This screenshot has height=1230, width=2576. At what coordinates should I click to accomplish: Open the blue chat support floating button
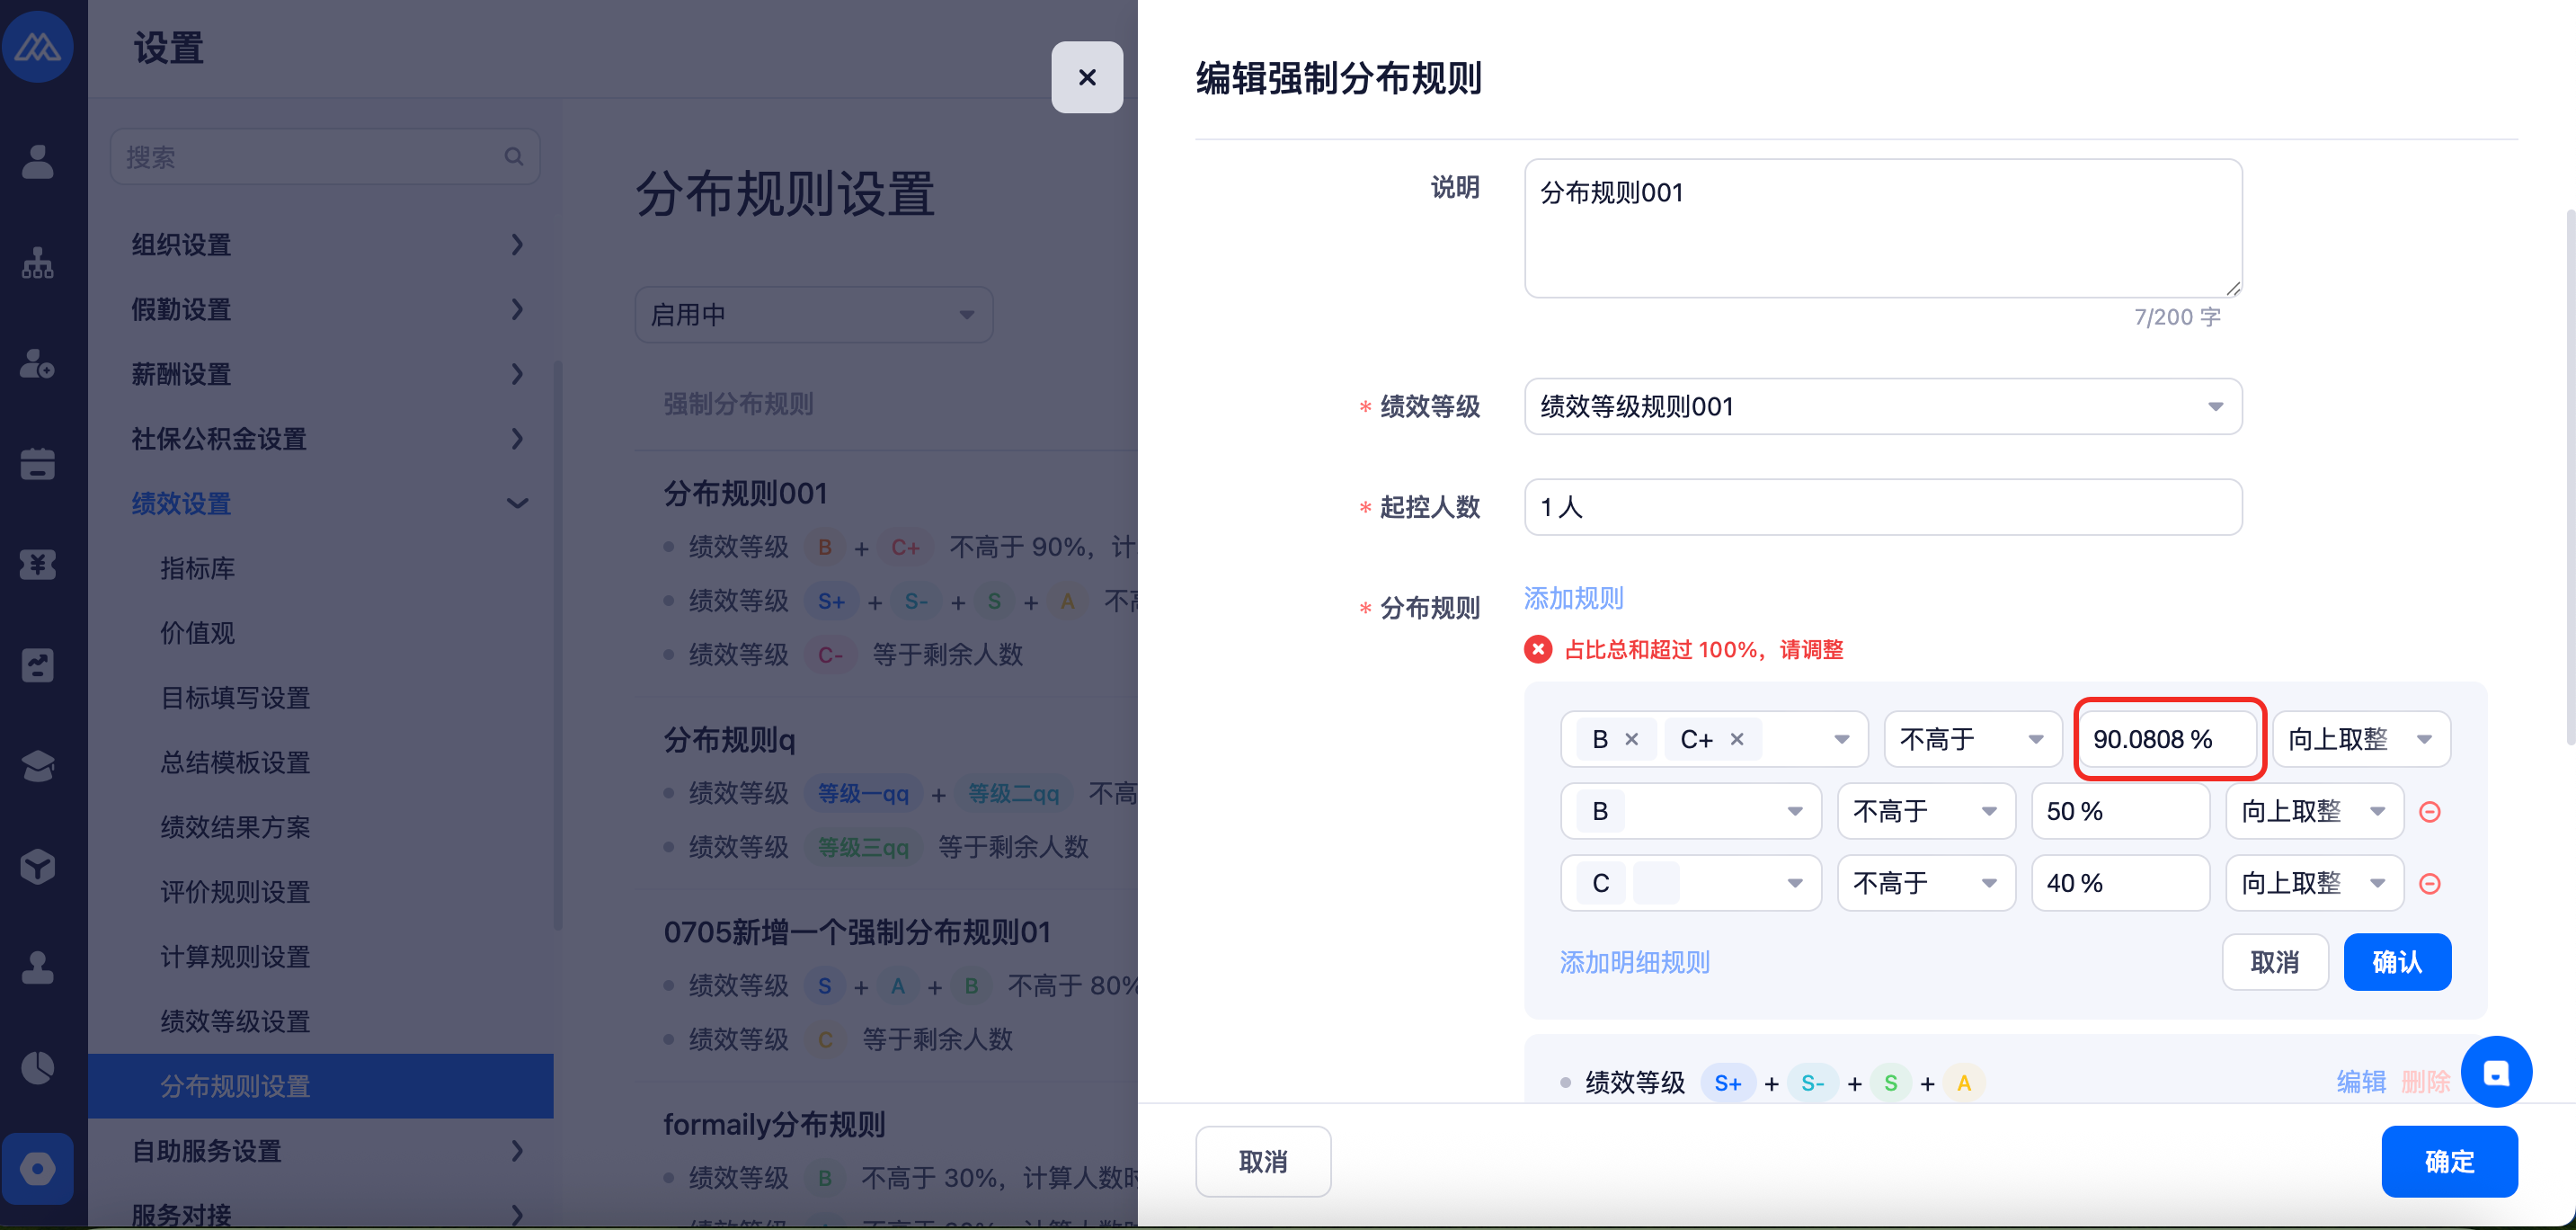coord(2496,1072)
